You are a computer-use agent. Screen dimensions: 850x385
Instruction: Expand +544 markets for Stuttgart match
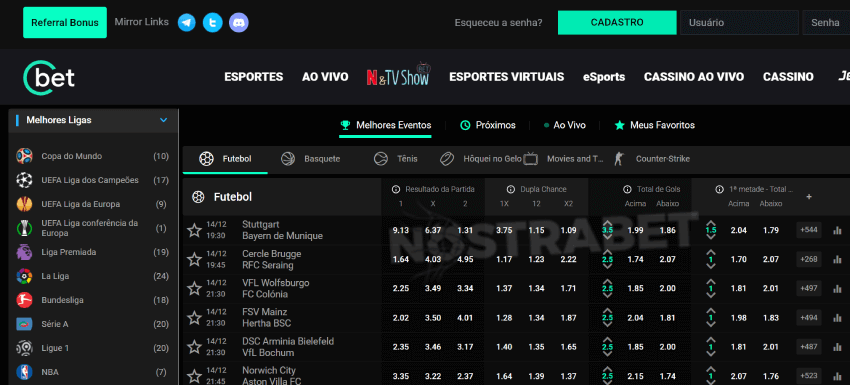point(809,230)
